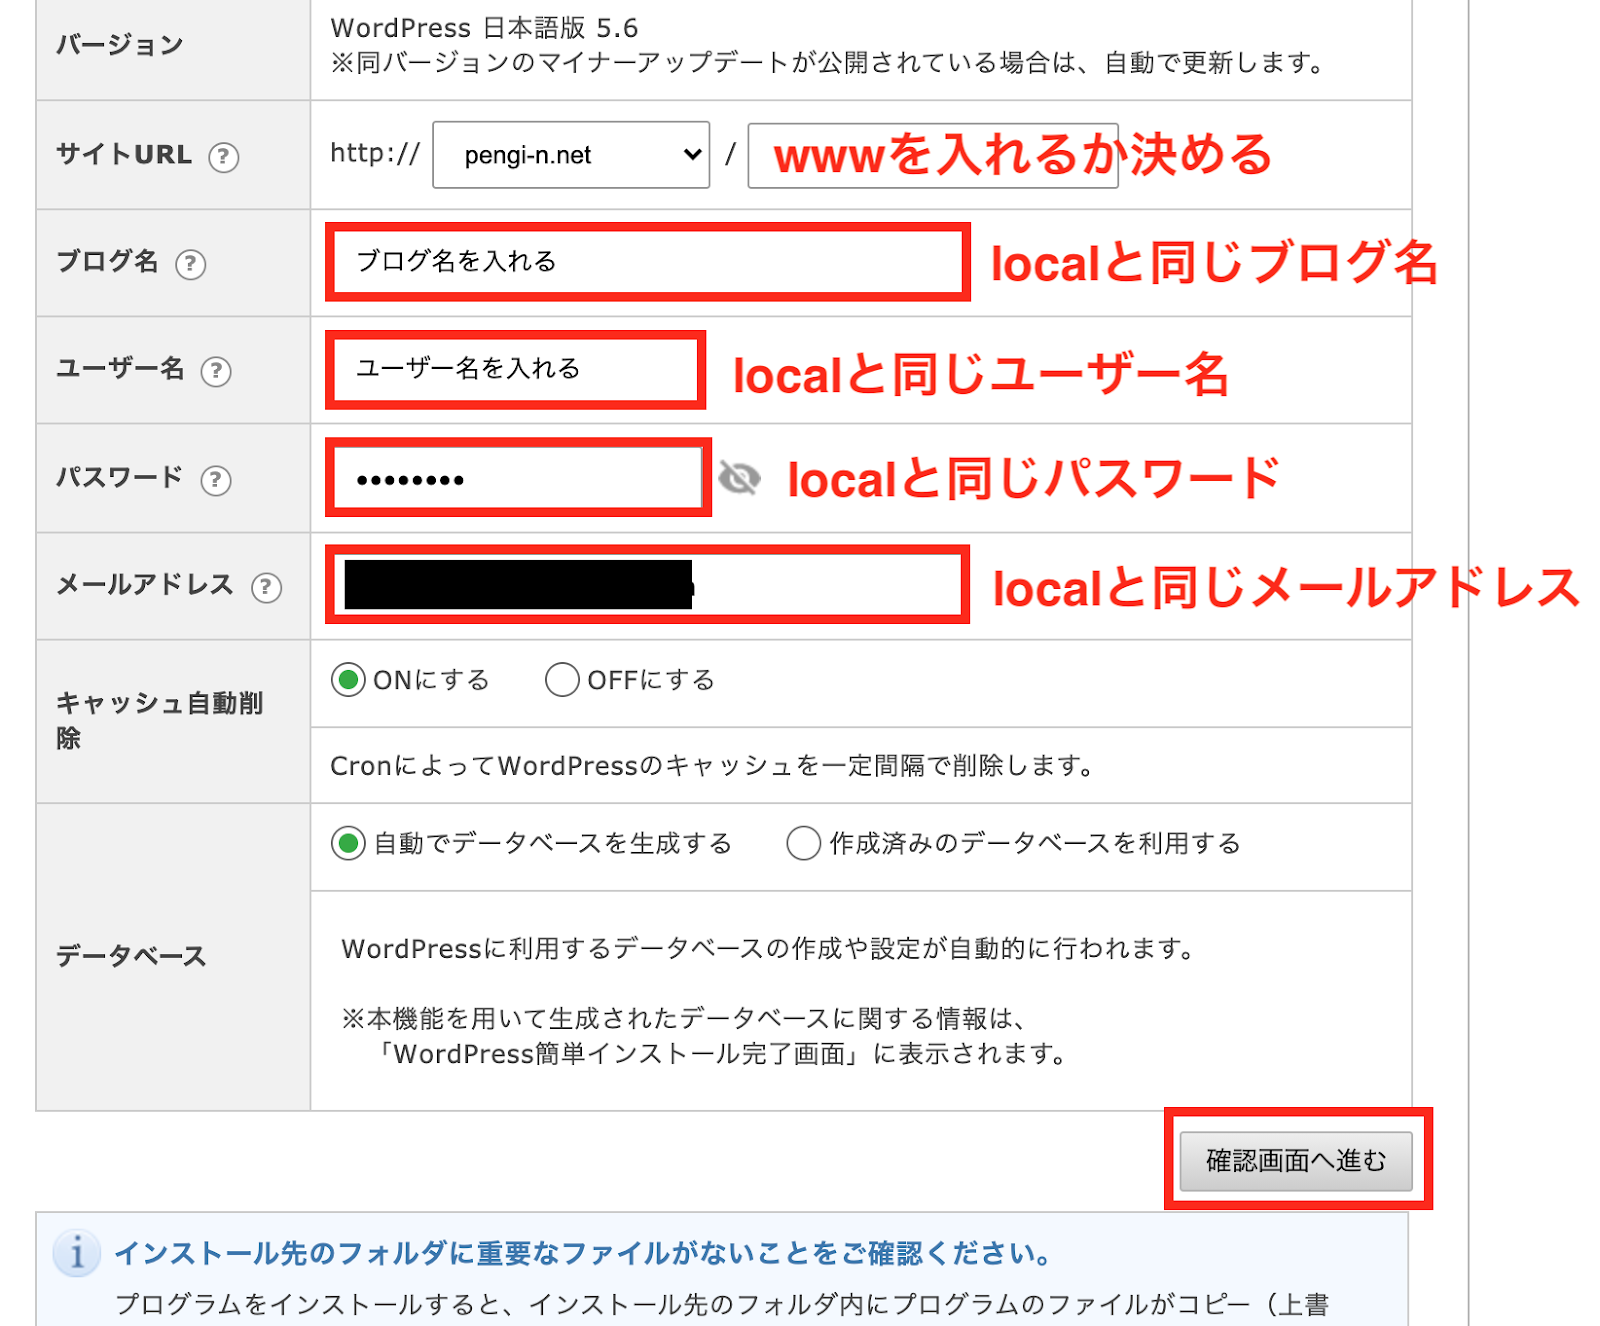Click the 確認画面へ進む button

[x=1296, y=1161]
